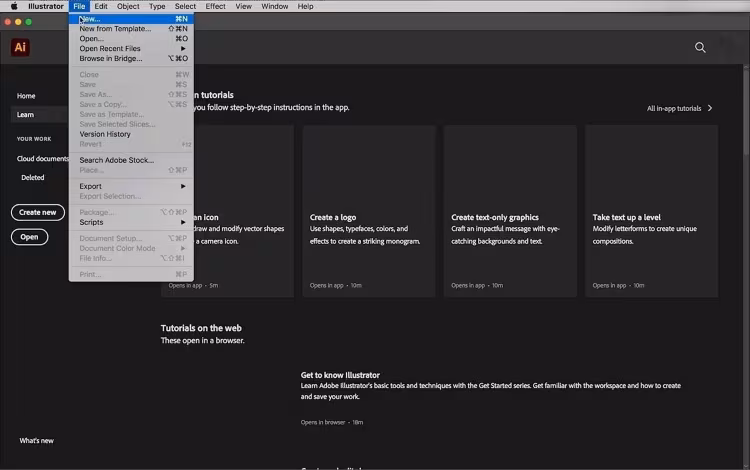This screenshot has height=470, width=750.
Task: Open the Deleted section
Action: coord(33,177)
